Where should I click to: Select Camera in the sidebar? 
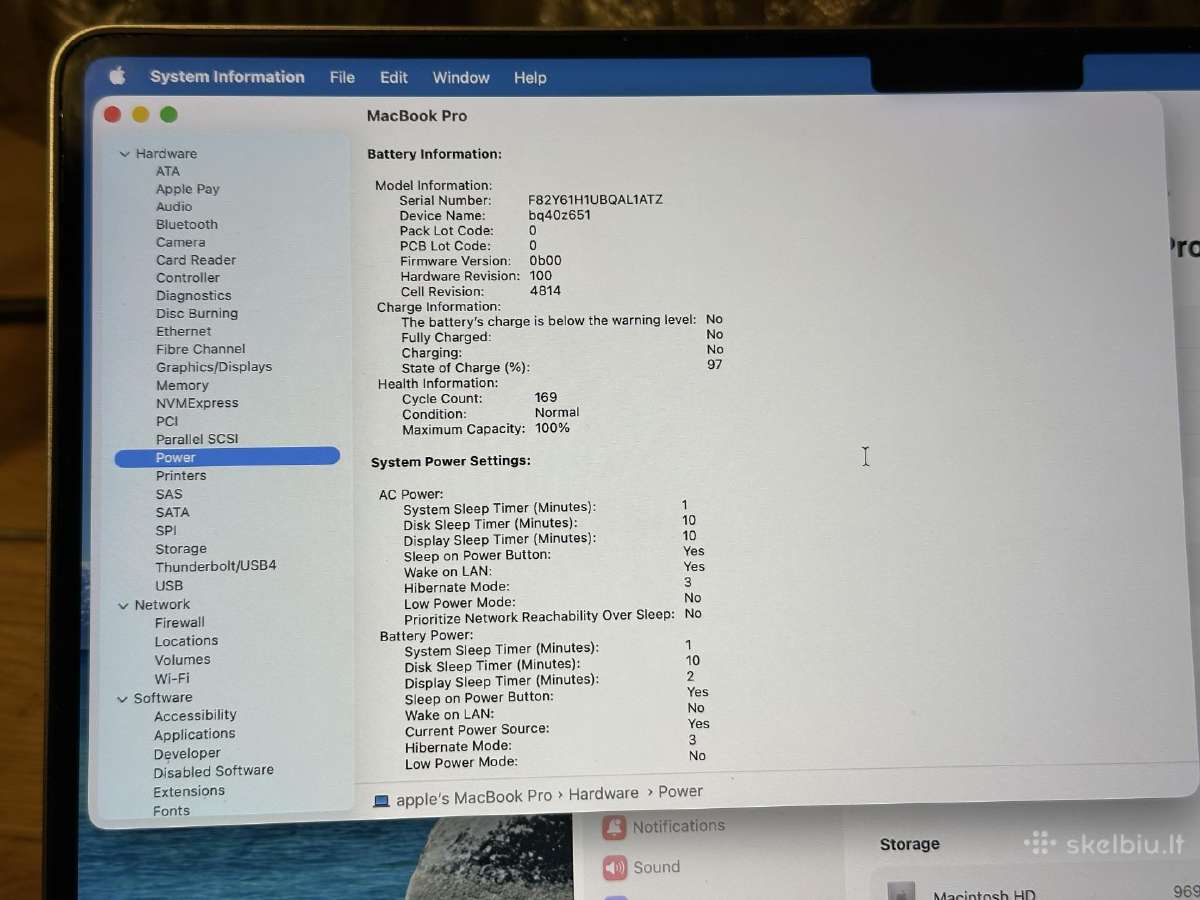coord(181,242)
